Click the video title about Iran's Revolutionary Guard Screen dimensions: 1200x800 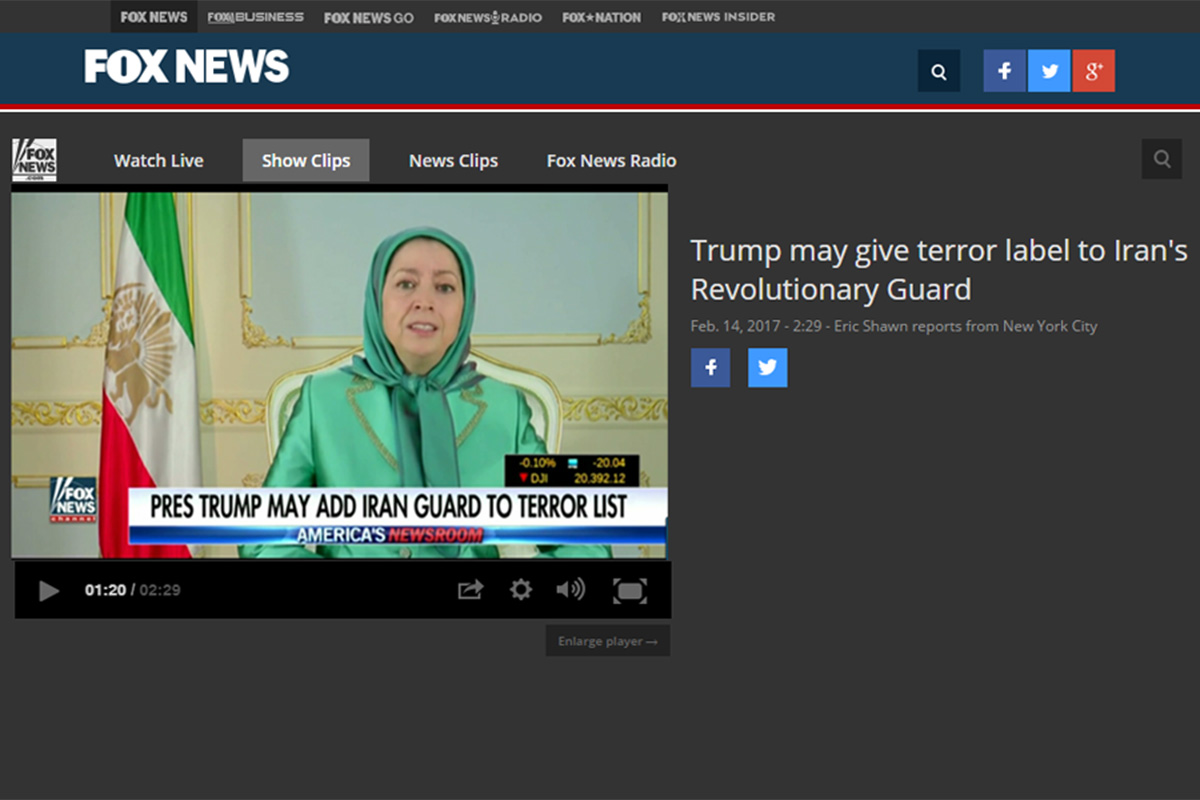[x=939, y=269]
